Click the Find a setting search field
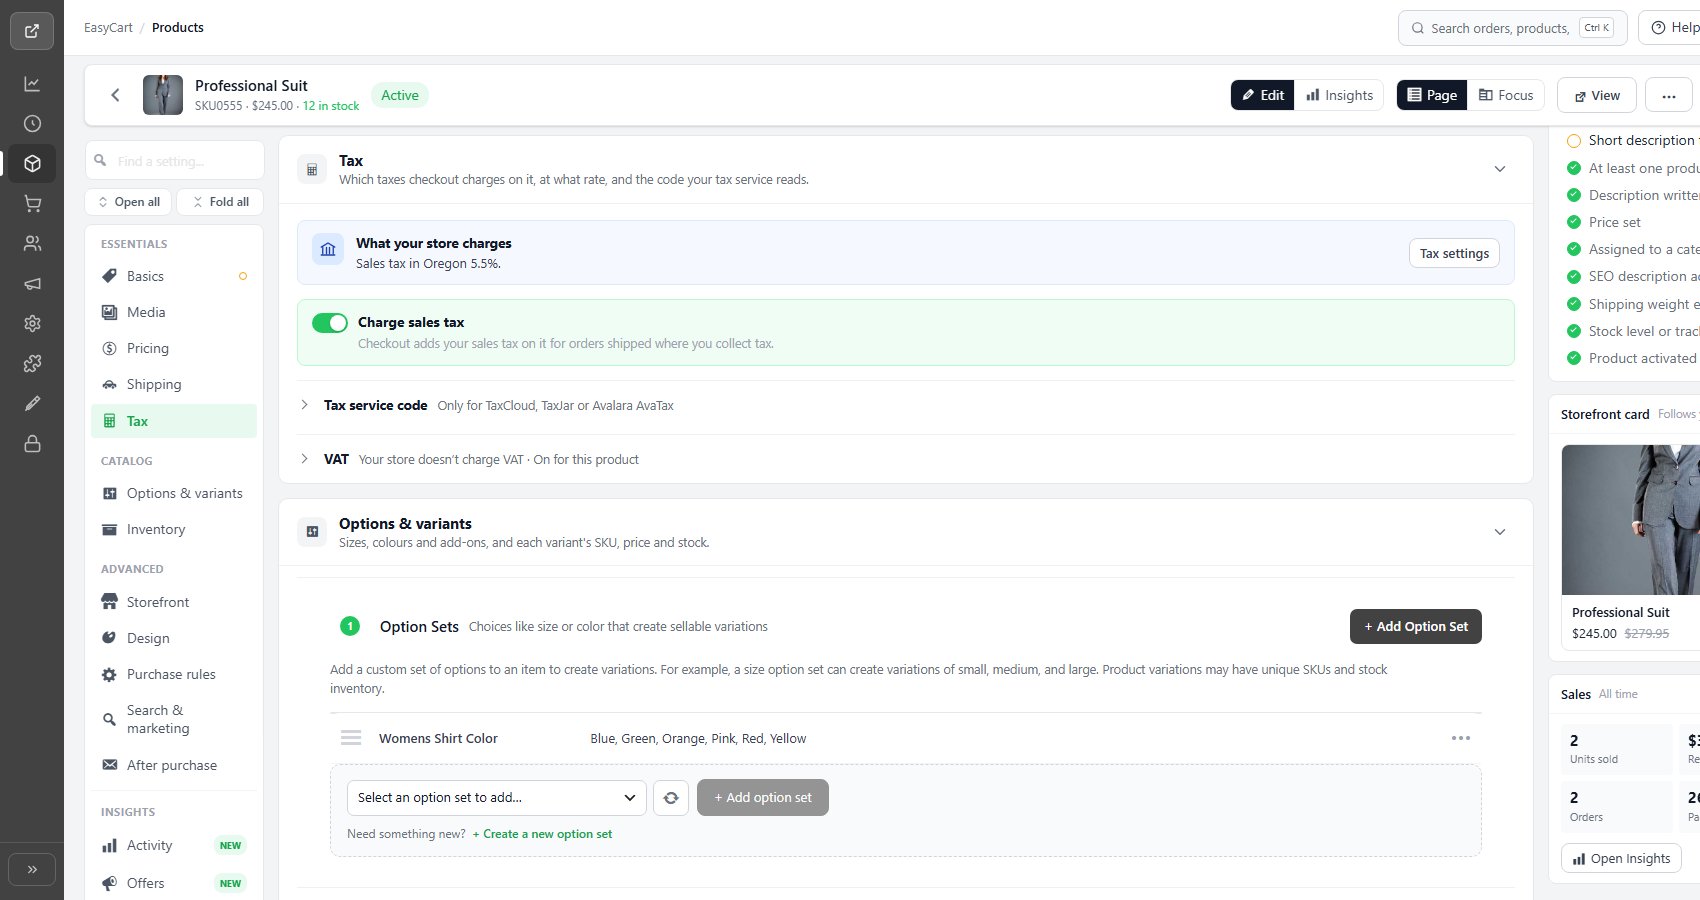The width and height of the screenshot is (1700, 900). 174,160
